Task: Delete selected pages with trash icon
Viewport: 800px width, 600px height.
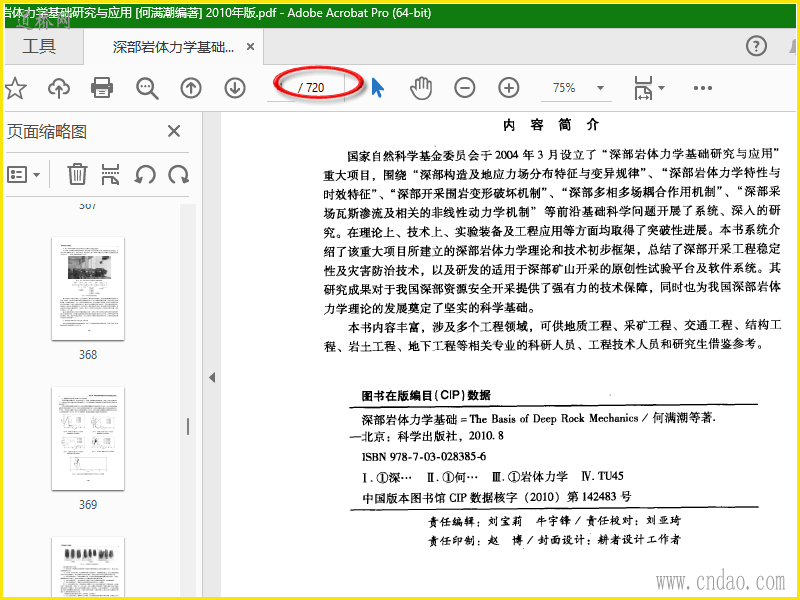Action: click(77, 174)
